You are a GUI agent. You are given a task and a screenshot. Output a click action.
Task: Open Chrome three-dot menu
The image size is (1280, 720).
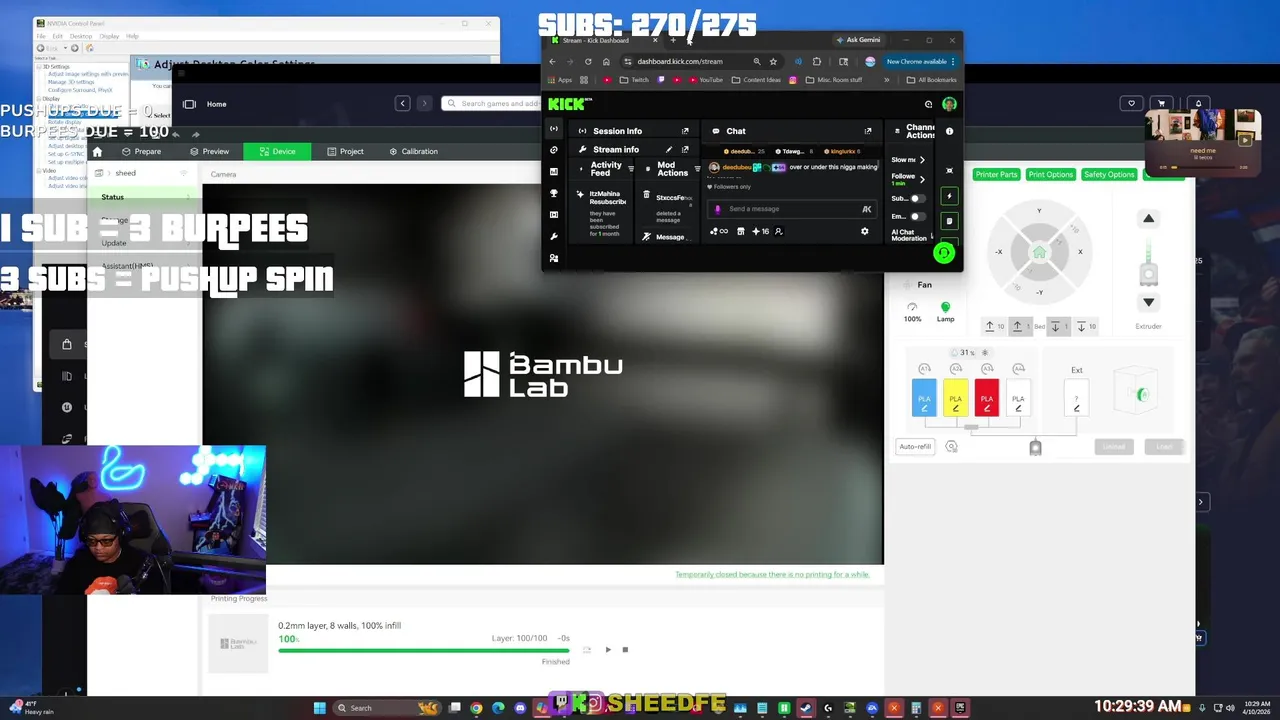[x=953, y=62]
